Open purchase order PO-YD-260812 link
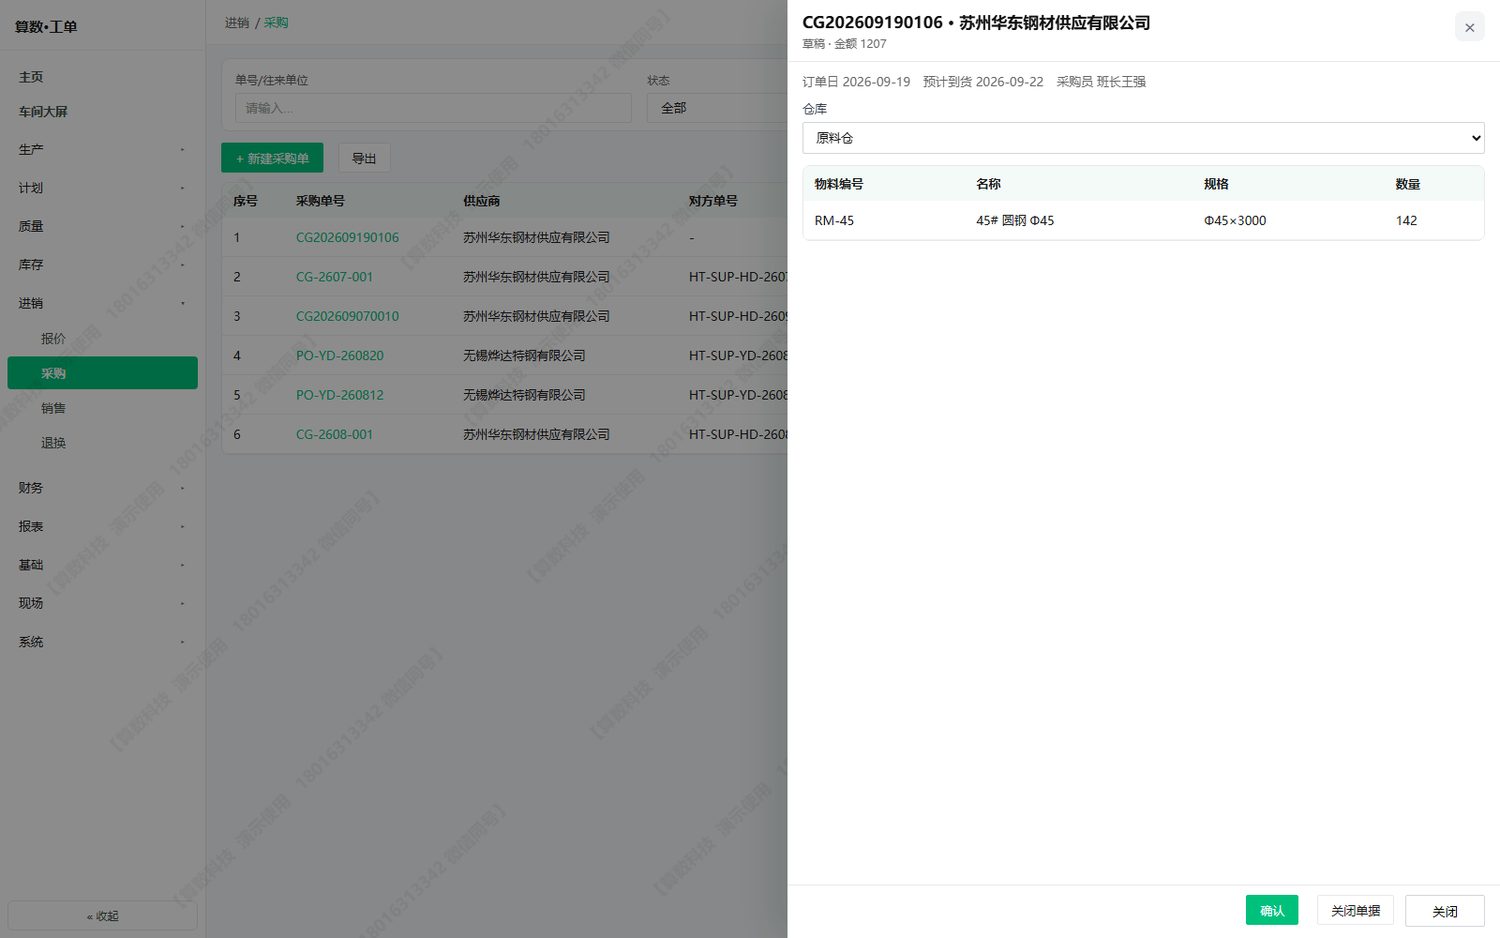1500x938 pixels. pos(339,395)
